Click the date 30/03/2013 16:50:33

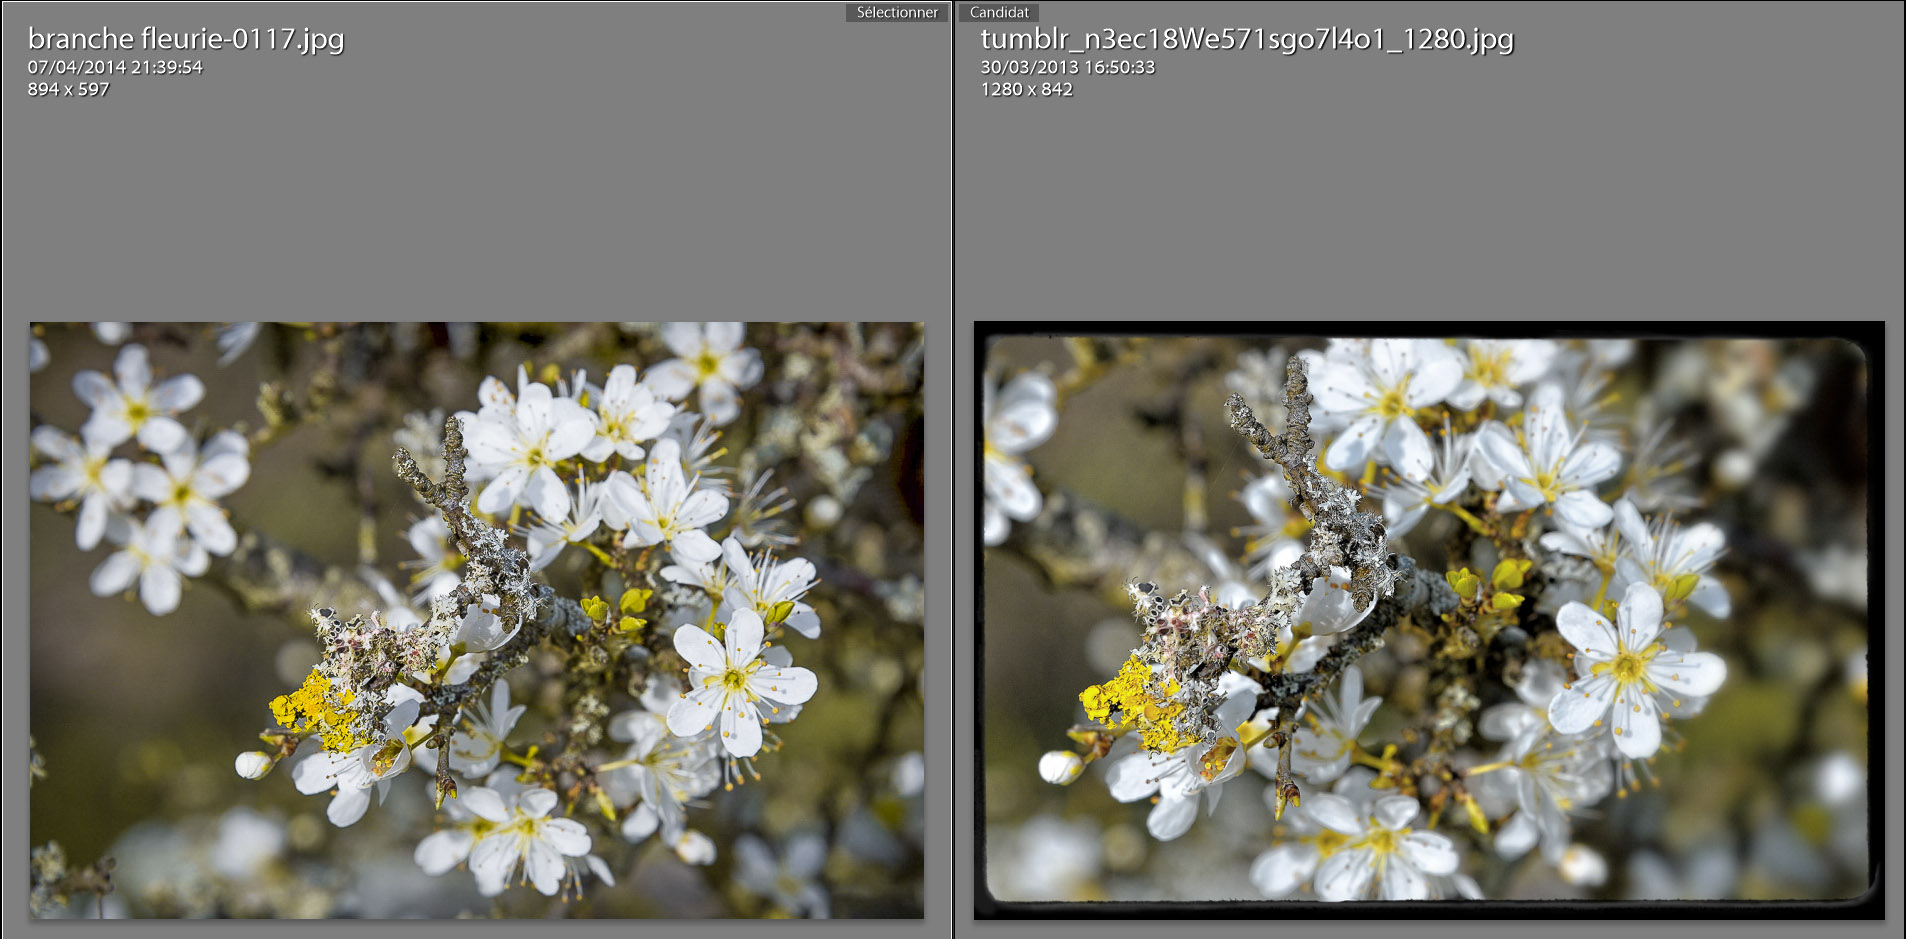1067,67
